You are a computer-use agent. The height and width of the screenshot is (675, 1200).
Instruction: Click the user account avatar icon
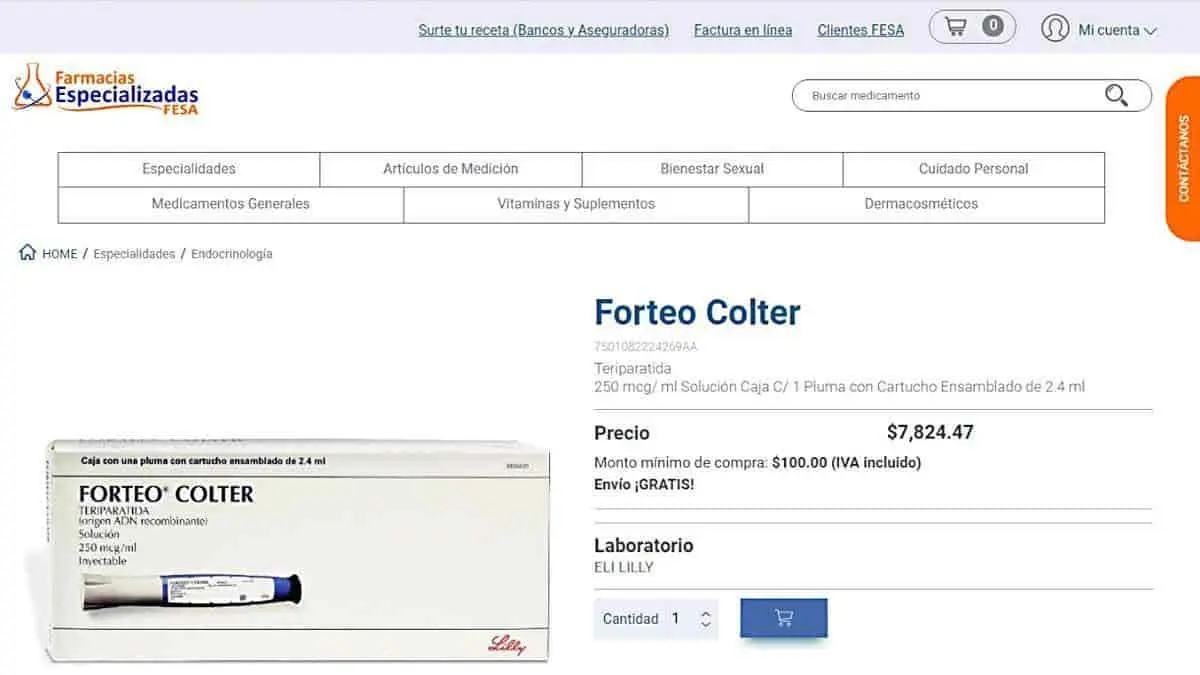coord(1055,28)
